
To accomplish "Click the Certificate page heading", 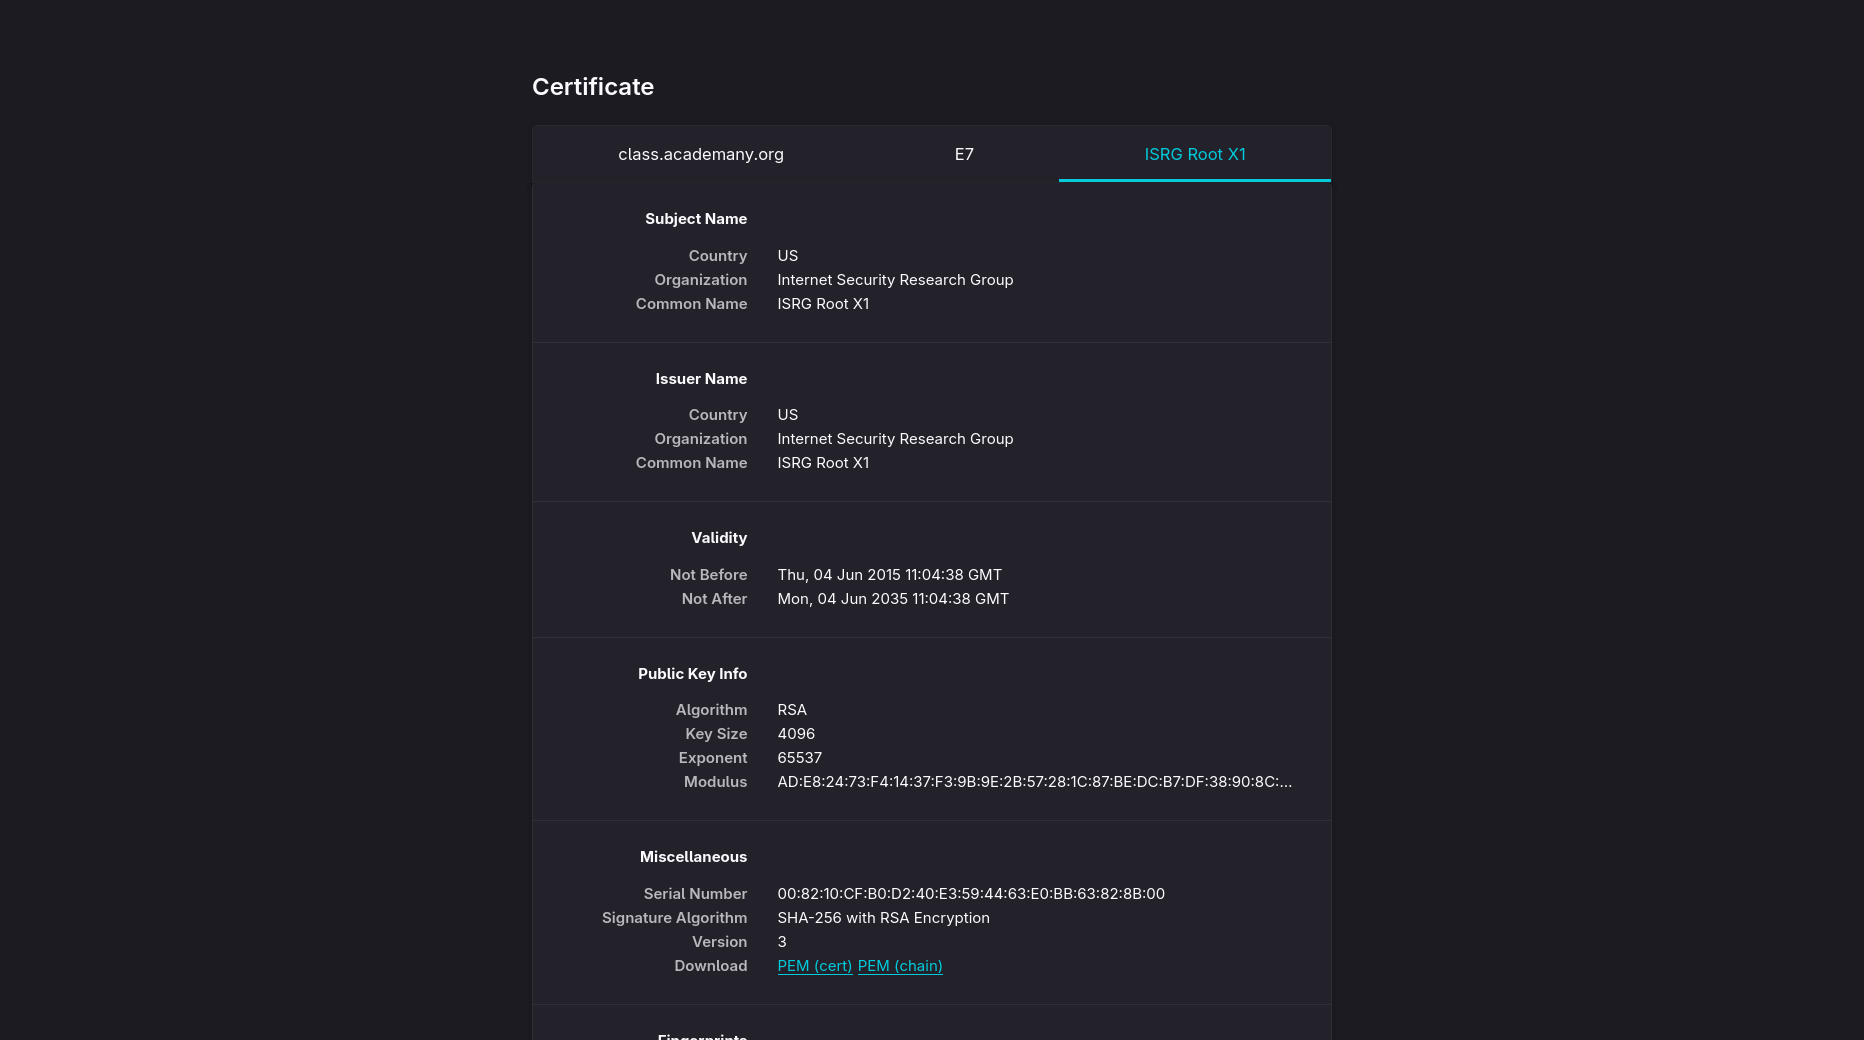I will (593, 87).
